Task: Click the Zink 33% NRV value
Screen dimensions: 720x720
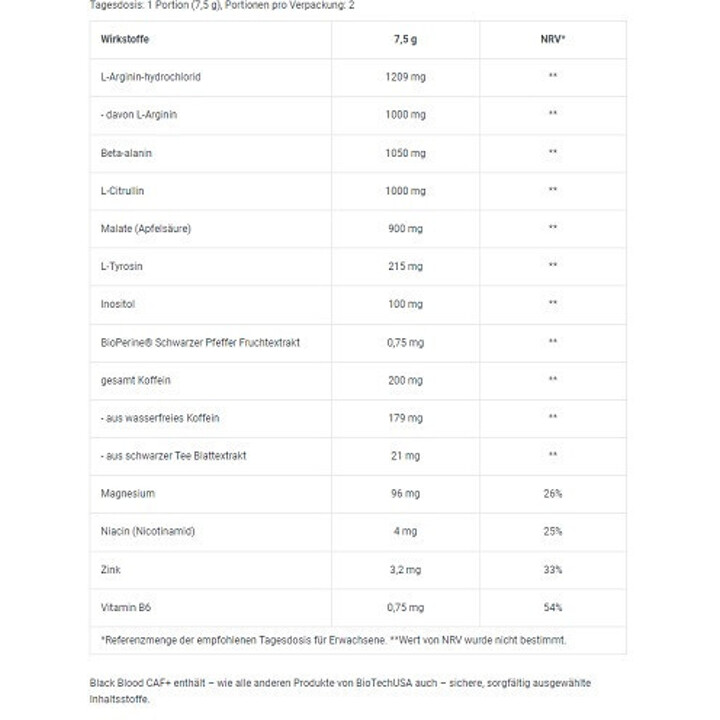Action: click(553, 570)
